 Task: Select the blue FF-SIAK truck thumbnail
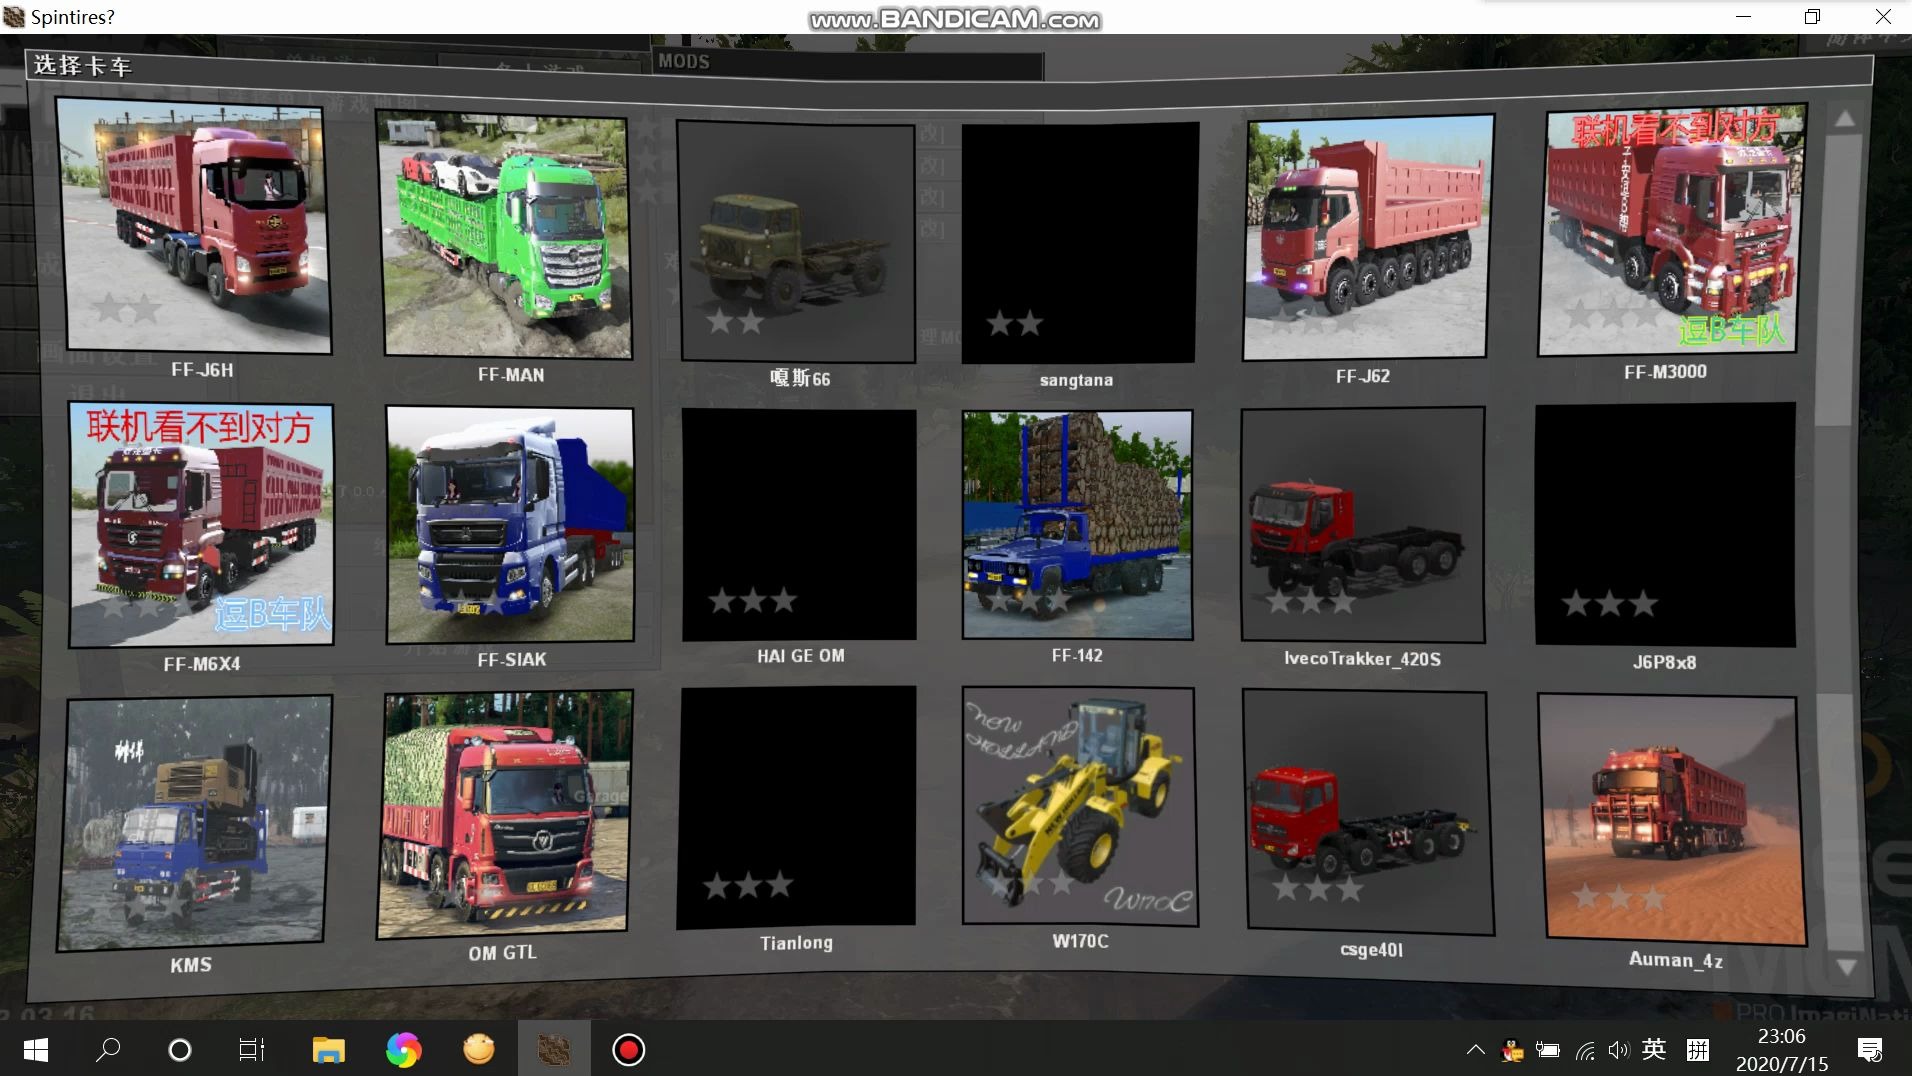point(510,525)
